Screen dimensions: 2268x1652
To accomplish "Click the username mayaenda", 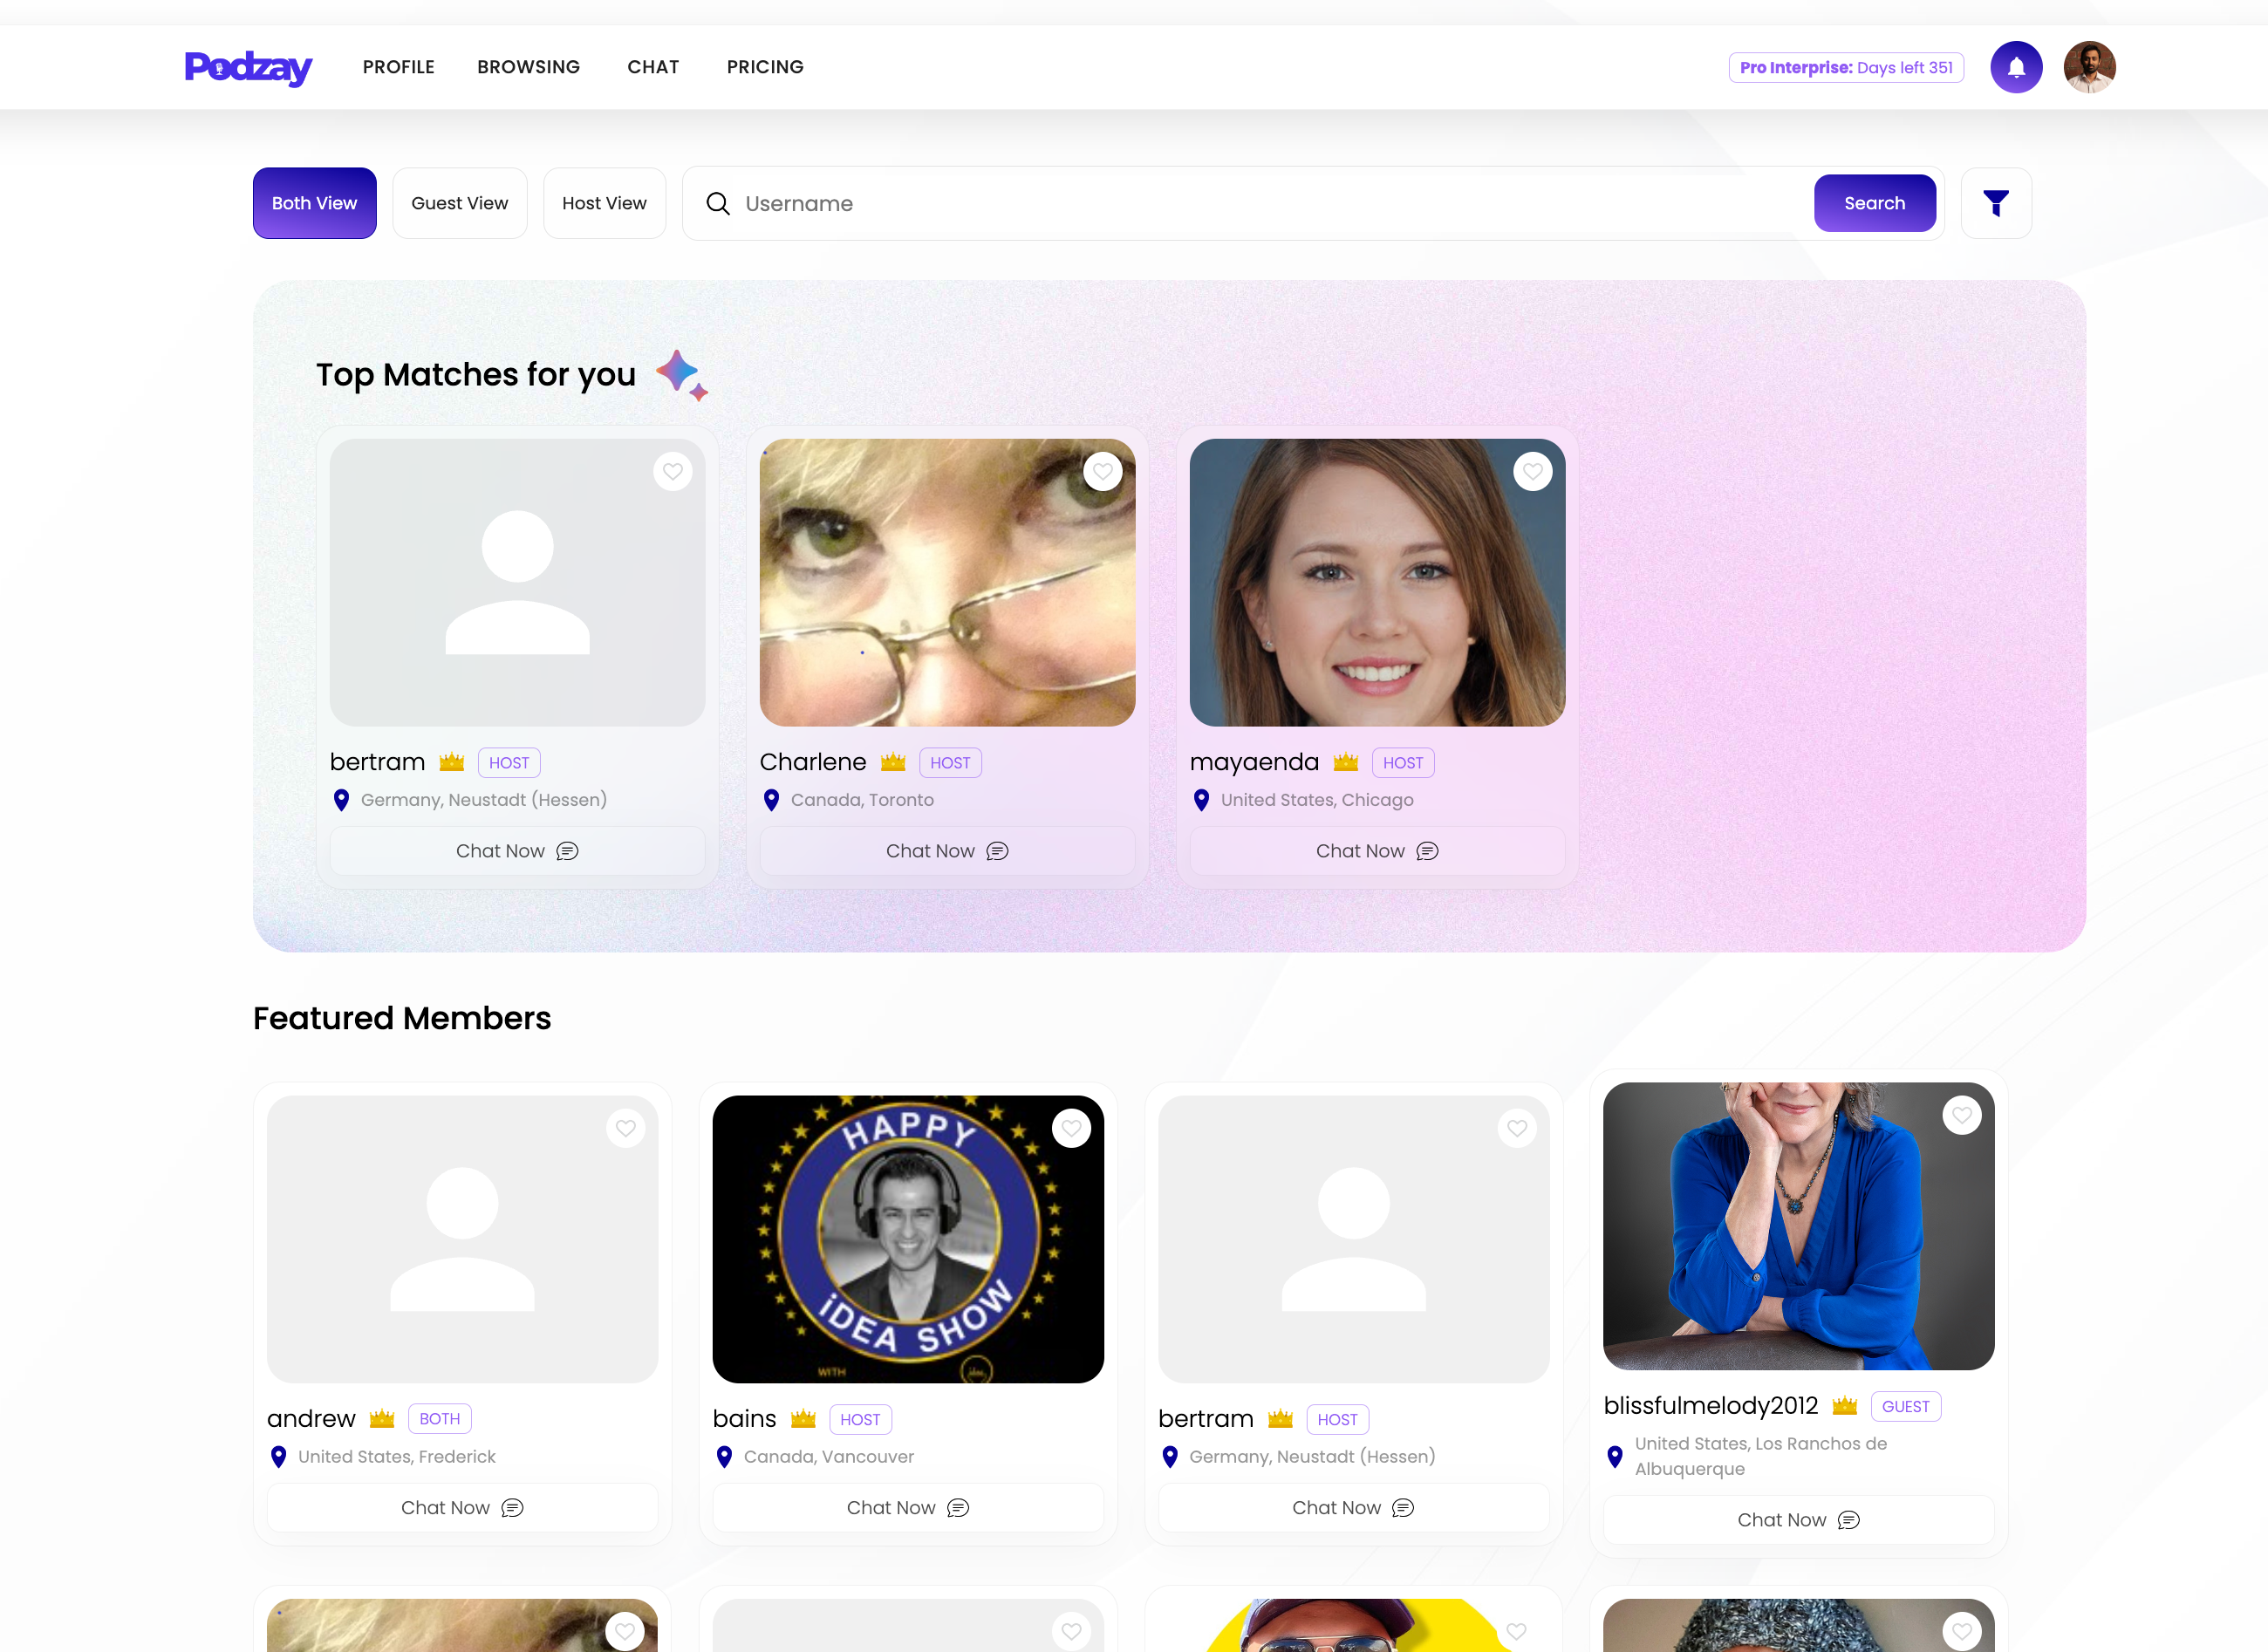I will [1254, 762].
